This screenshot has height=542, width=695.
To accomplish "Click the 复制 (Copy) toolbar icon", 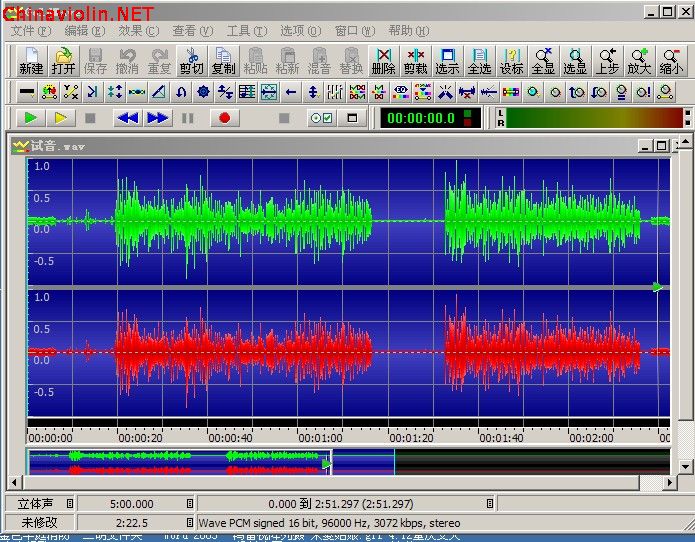I will (x=223, y=61).
